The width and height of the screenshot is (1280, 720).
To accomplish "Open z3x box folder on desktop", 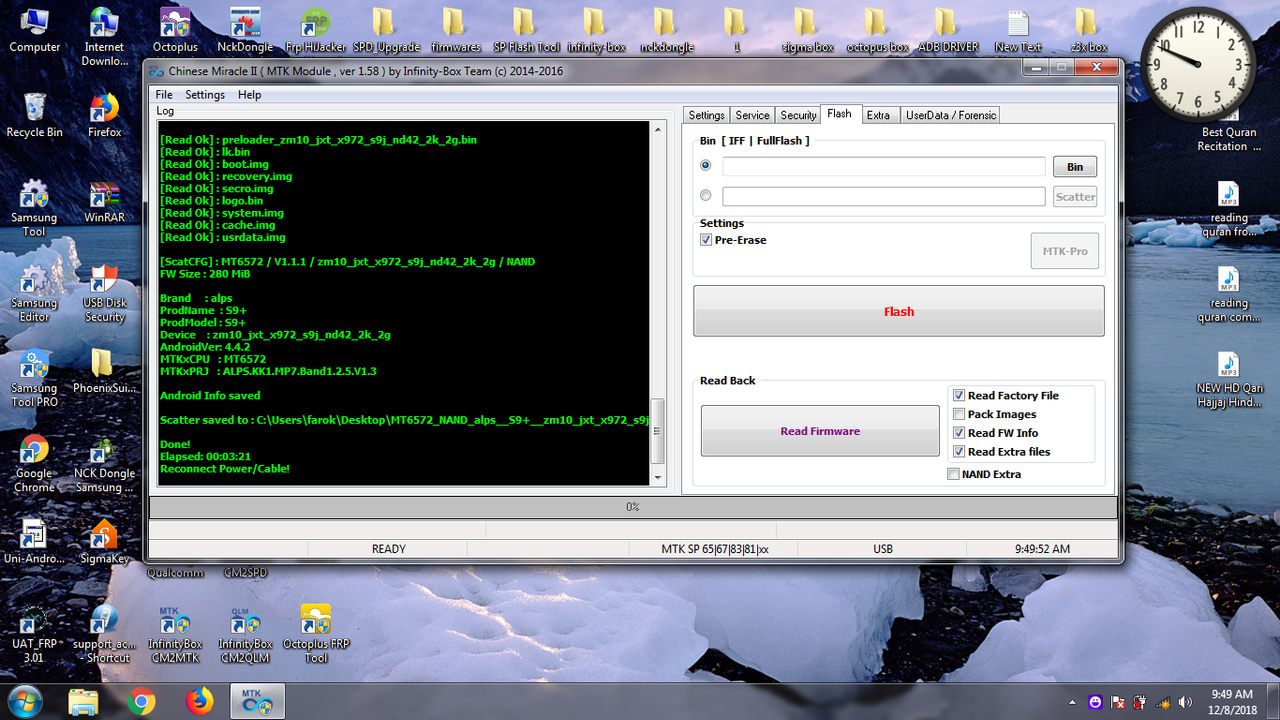I will pos(1088,30).
